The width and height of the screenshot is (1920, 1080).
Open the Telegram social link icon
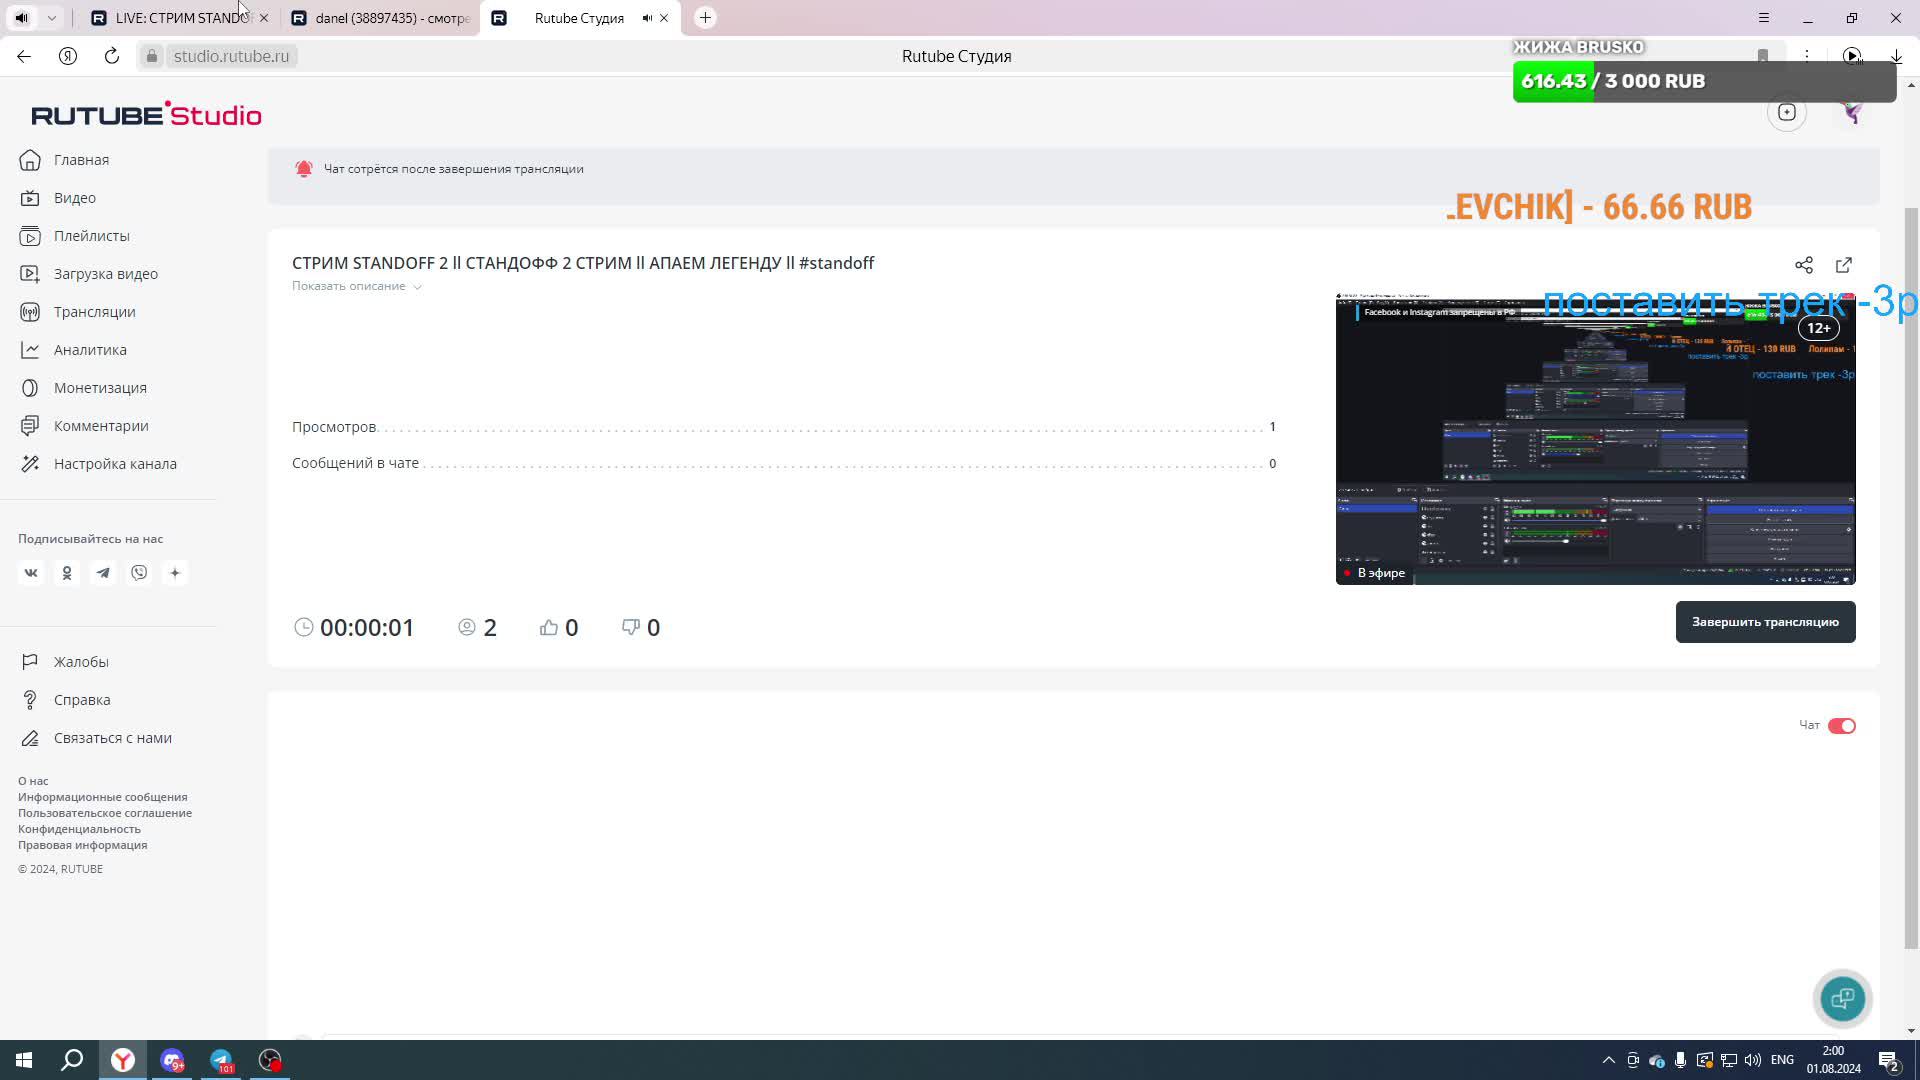tap(103, 573)
